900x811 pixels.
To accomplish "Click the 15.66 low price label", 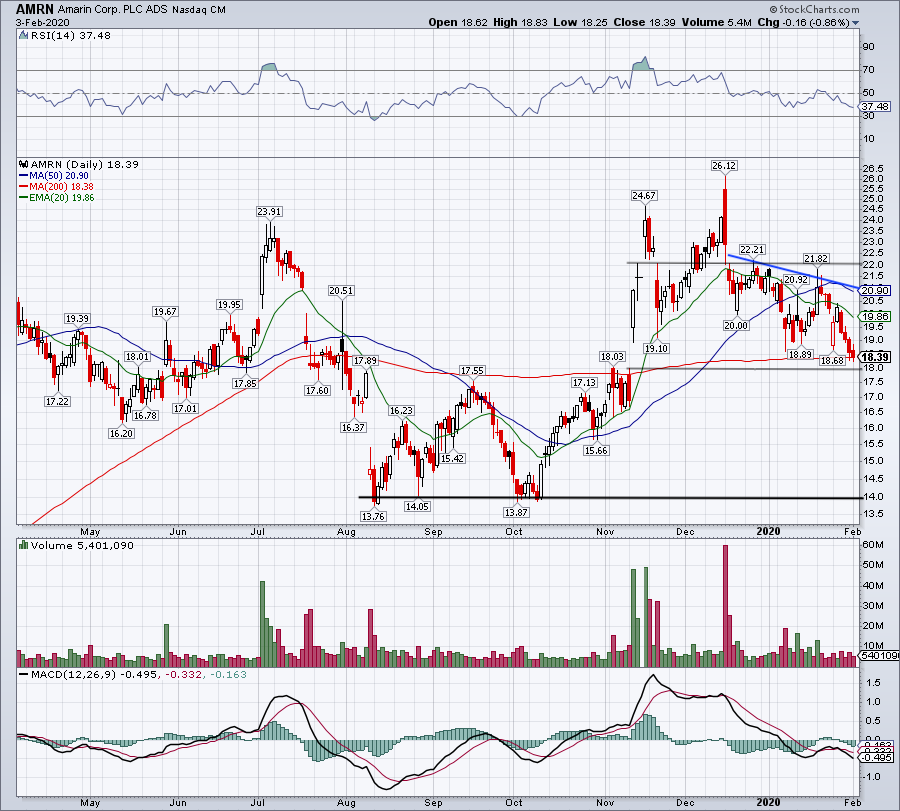I will point(596,451).
